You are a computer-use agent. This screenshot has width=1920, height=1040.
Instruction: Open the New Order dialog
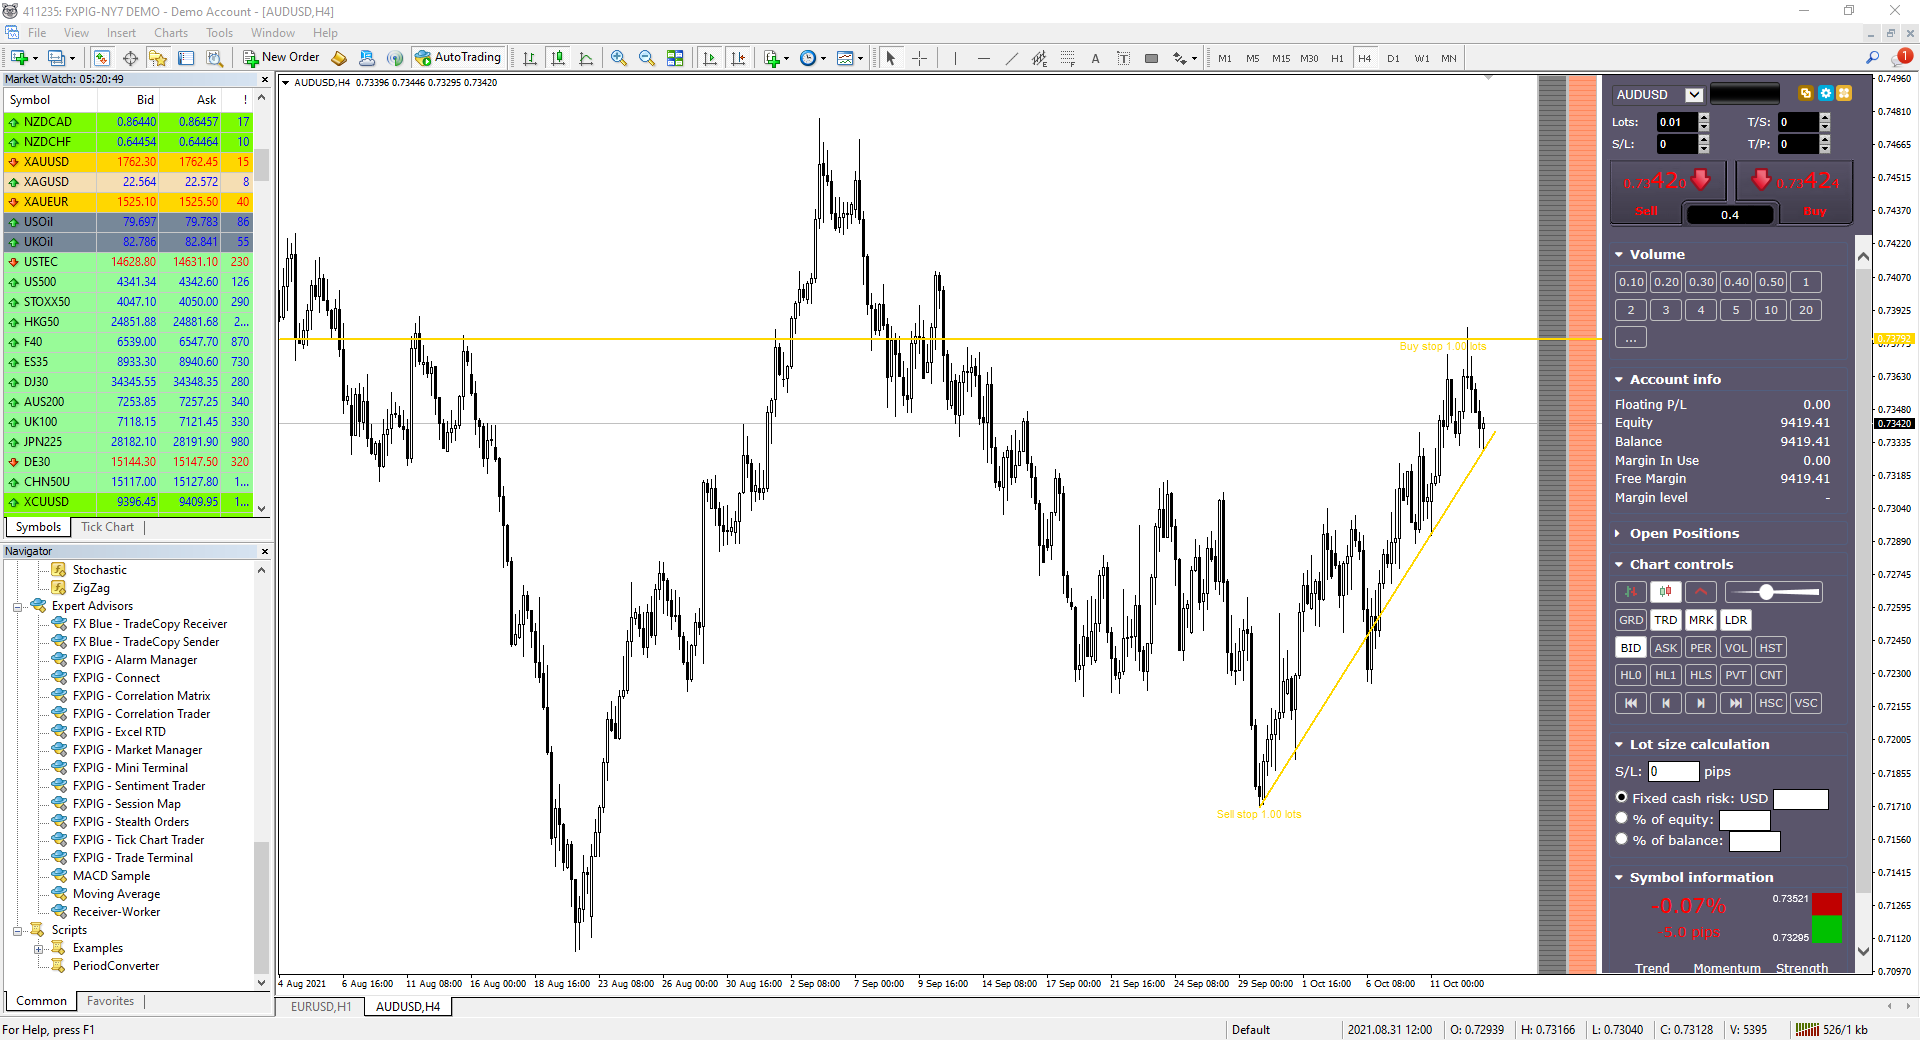(281, 58)
